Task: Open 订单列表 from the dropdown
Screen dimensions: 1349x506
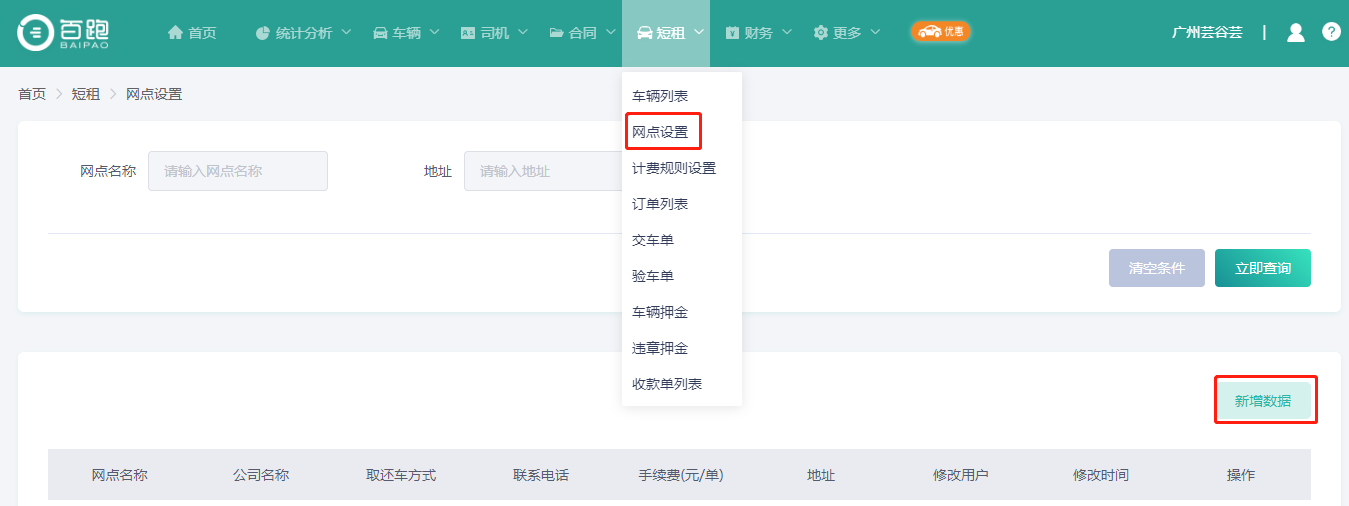Action: tap(660, 204)
